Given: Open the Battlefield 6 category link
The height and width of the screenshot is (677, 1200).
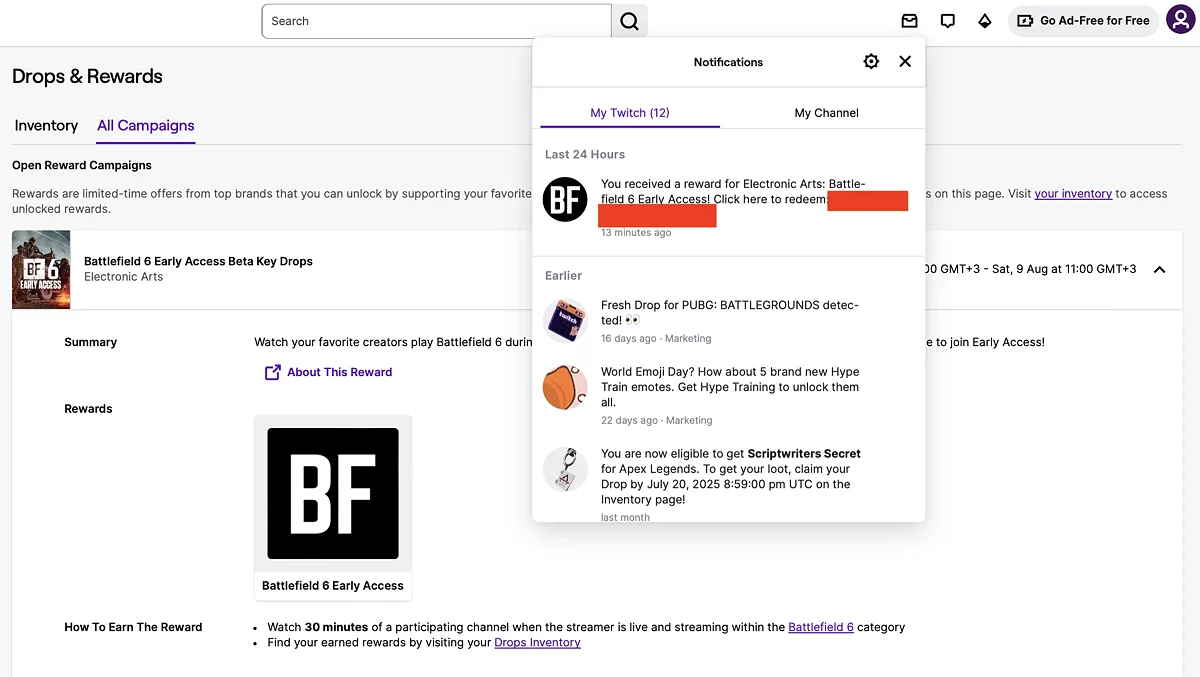Looking at the screenshot, I should (821, 627).
